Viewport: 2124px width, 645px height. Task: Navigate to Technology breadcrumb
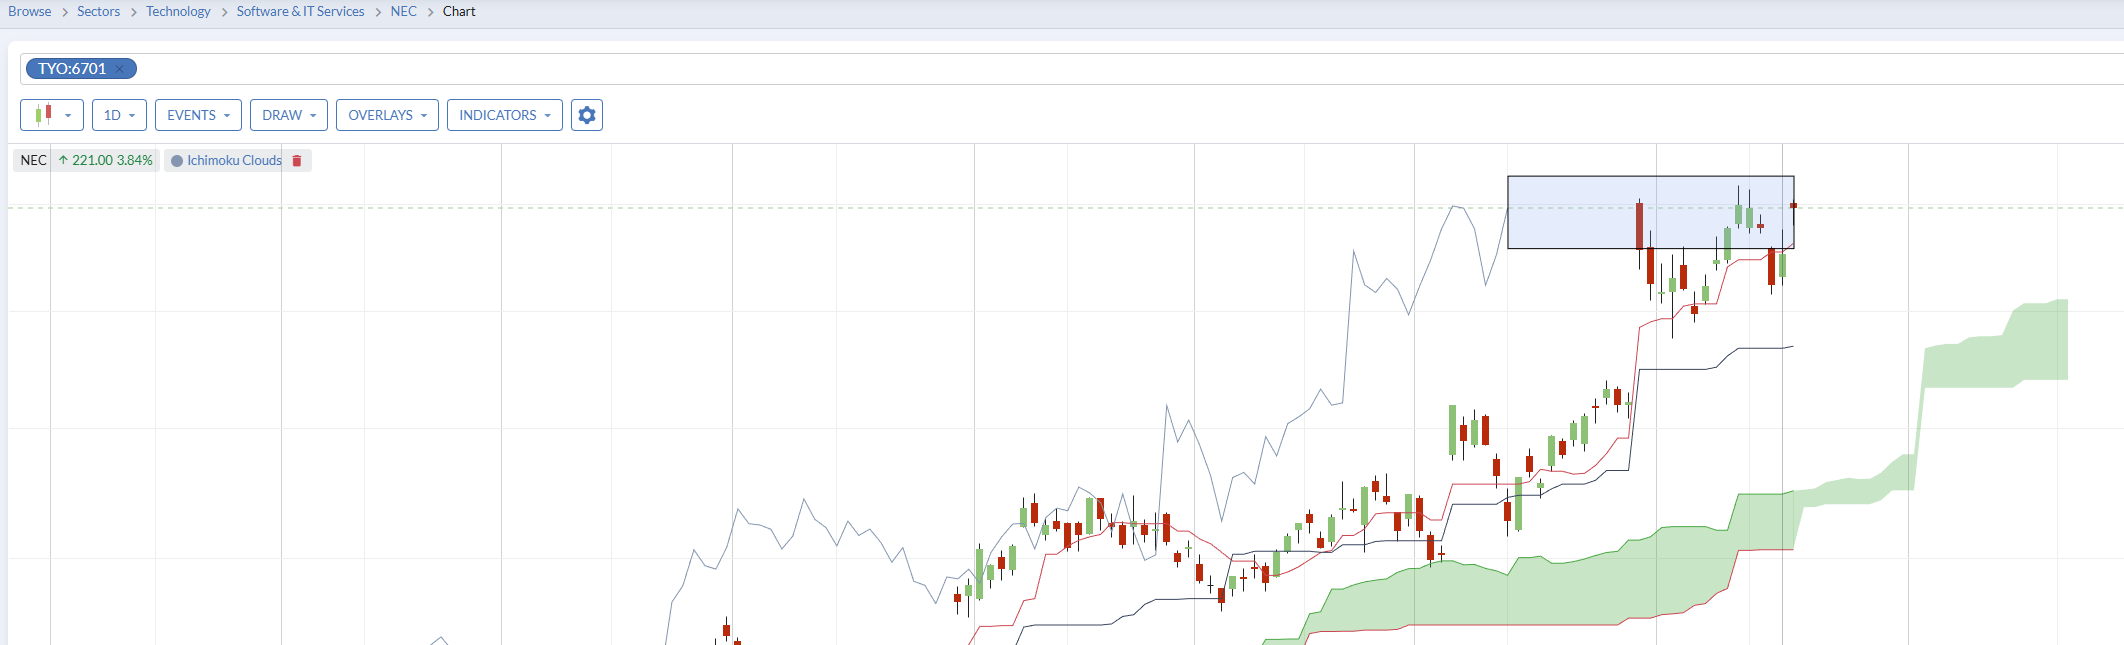(x=178, y=11)
